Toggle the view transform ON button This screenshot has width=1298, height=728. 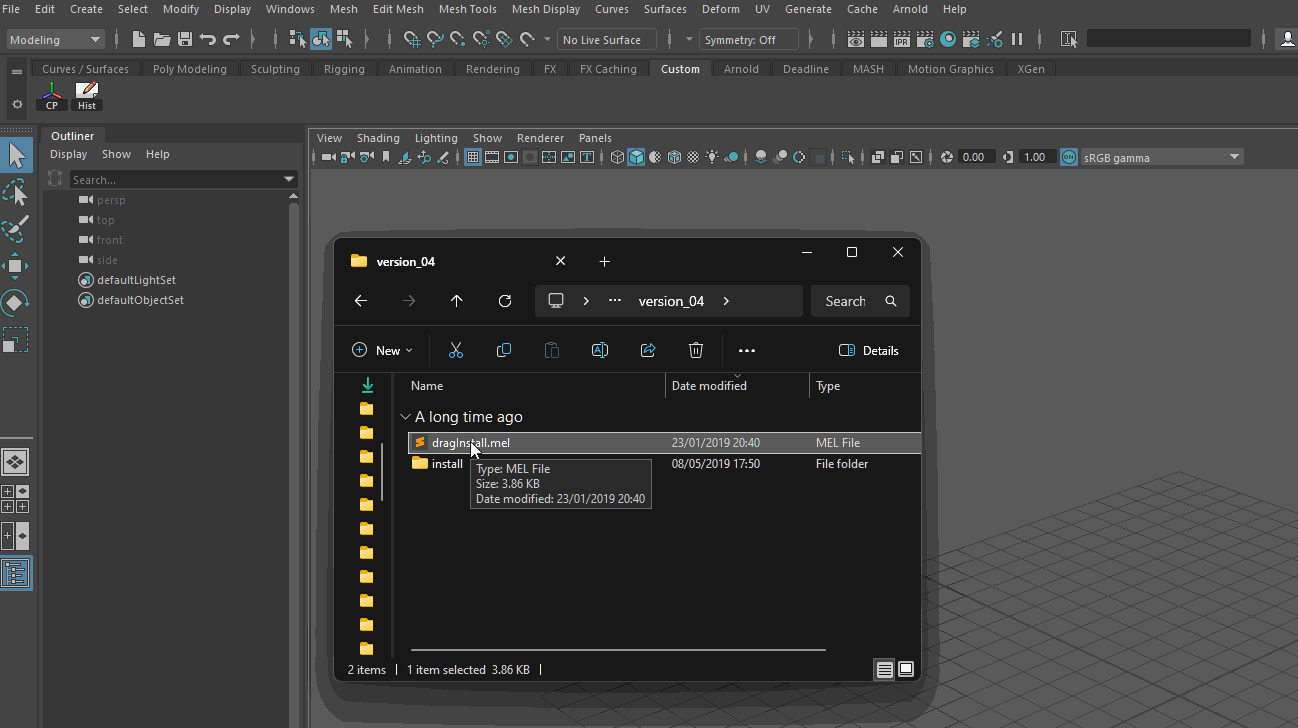(x=1069, y=157)
